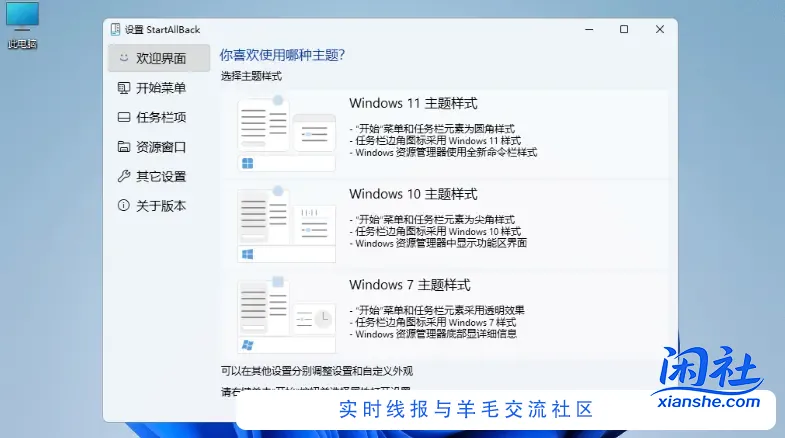This screenshot has height=438, width=785.
Task: Select the 此电脑 desktop icon
Action: (x=22, y=25)
